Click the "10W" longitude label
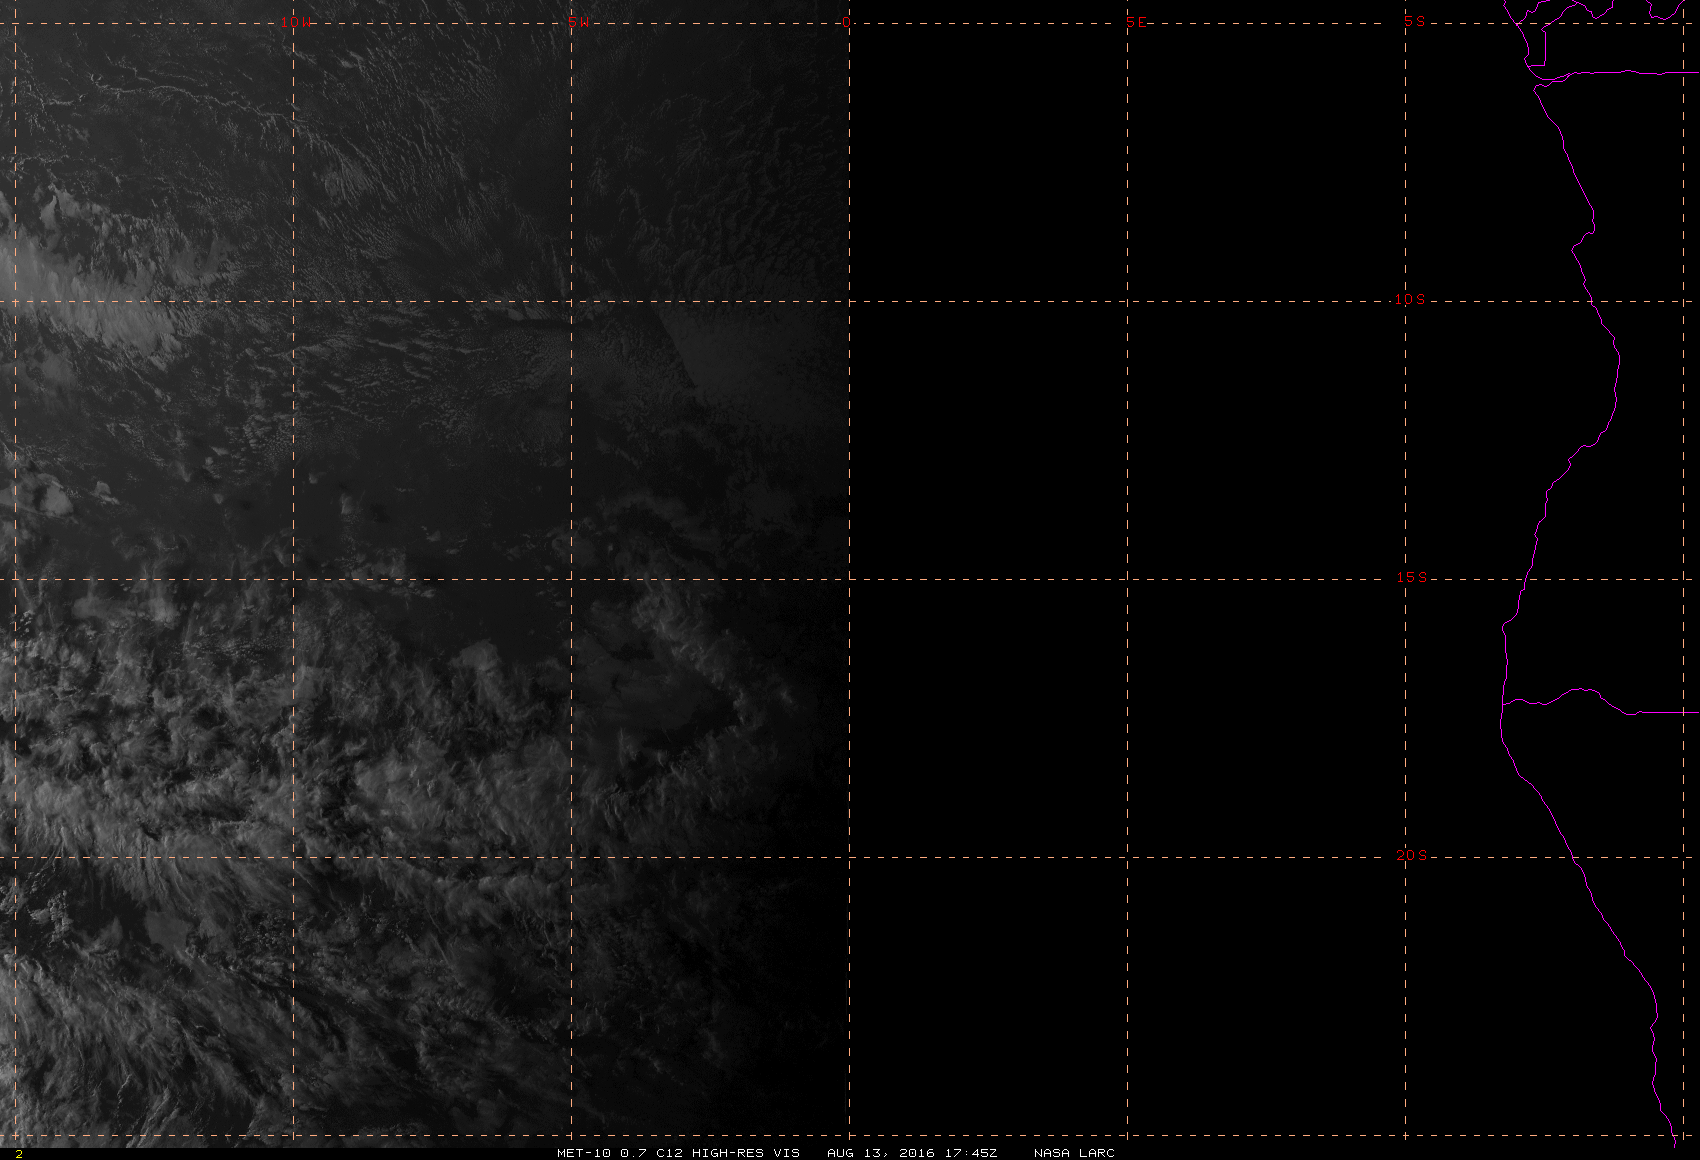This screenshot has height=1160, width=1700. [x=294, y=22]
